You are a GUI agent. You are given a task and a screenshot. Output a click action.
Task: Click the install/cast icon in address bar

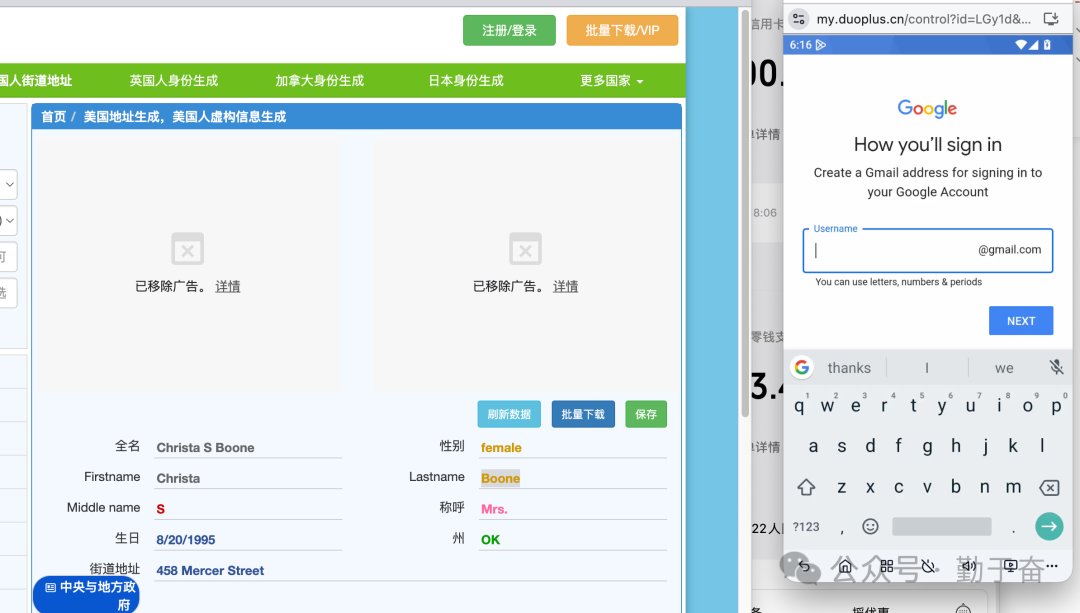(x=1051, y=19)
